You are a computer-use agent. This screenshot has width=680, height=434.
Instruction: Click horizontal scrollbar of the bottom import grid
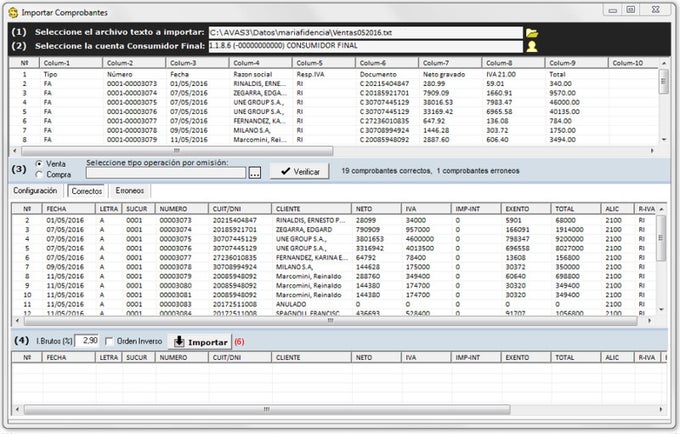point(267,409)
